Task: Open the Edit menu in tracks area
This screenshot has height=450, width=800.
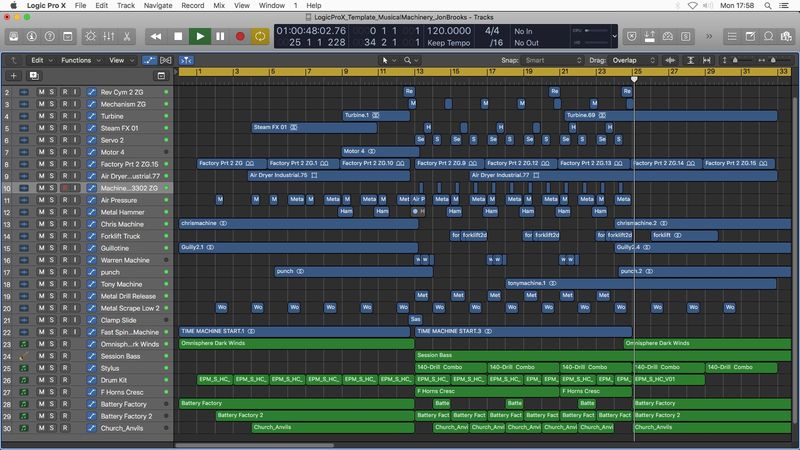Action: (x=41, y=60)
